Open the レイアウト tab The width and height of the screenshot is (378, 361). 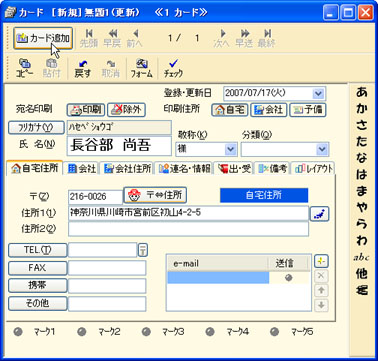[313, 169]
